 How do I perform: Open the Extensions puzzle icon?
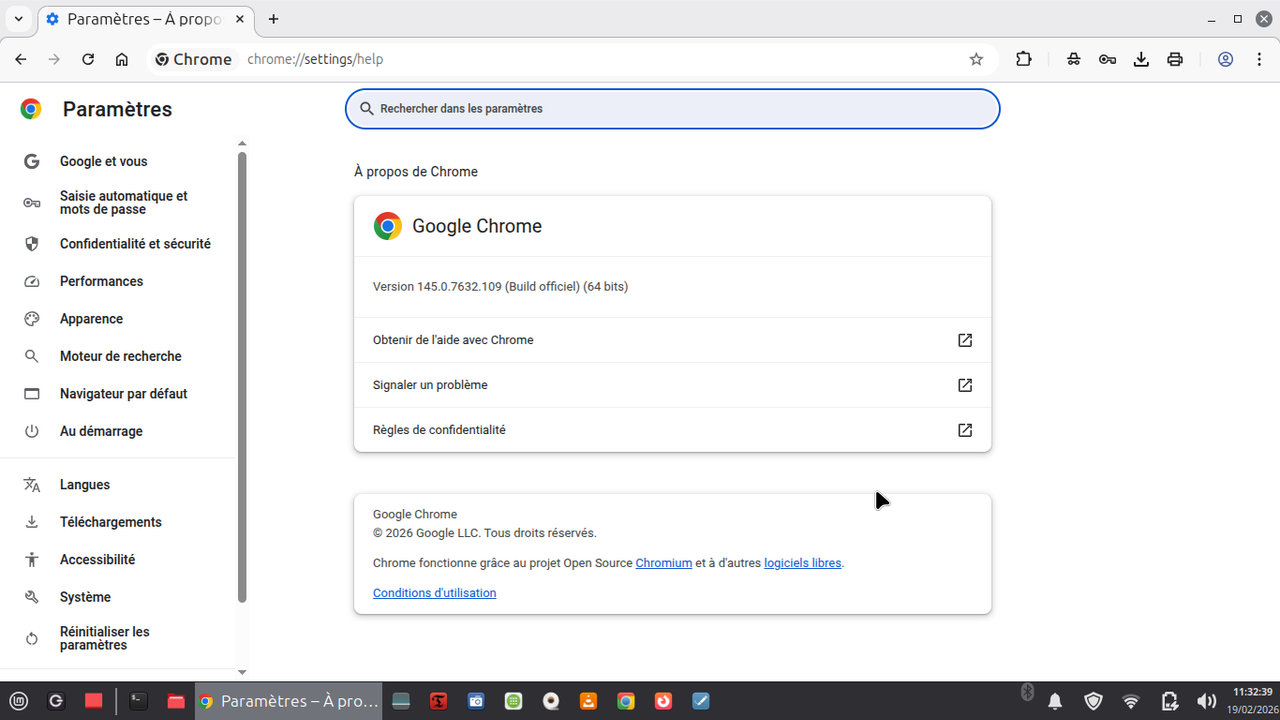1023,59
